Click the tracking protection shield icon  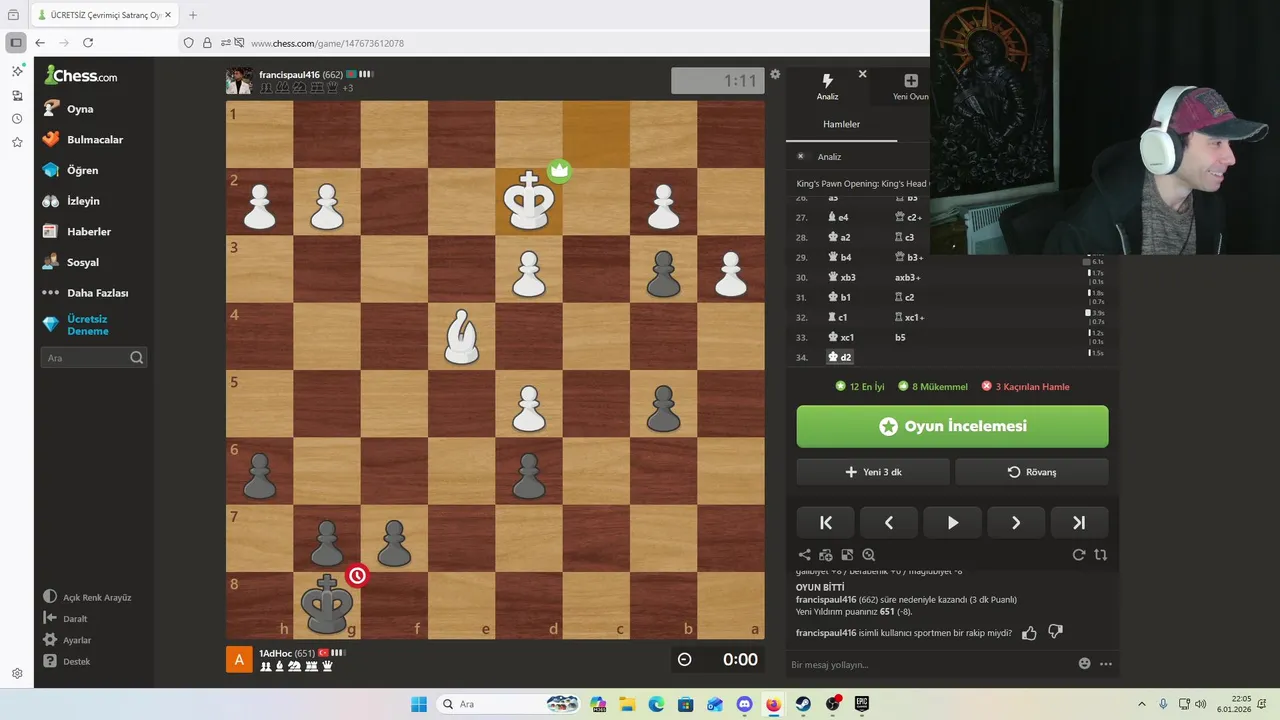coord(188,43)
